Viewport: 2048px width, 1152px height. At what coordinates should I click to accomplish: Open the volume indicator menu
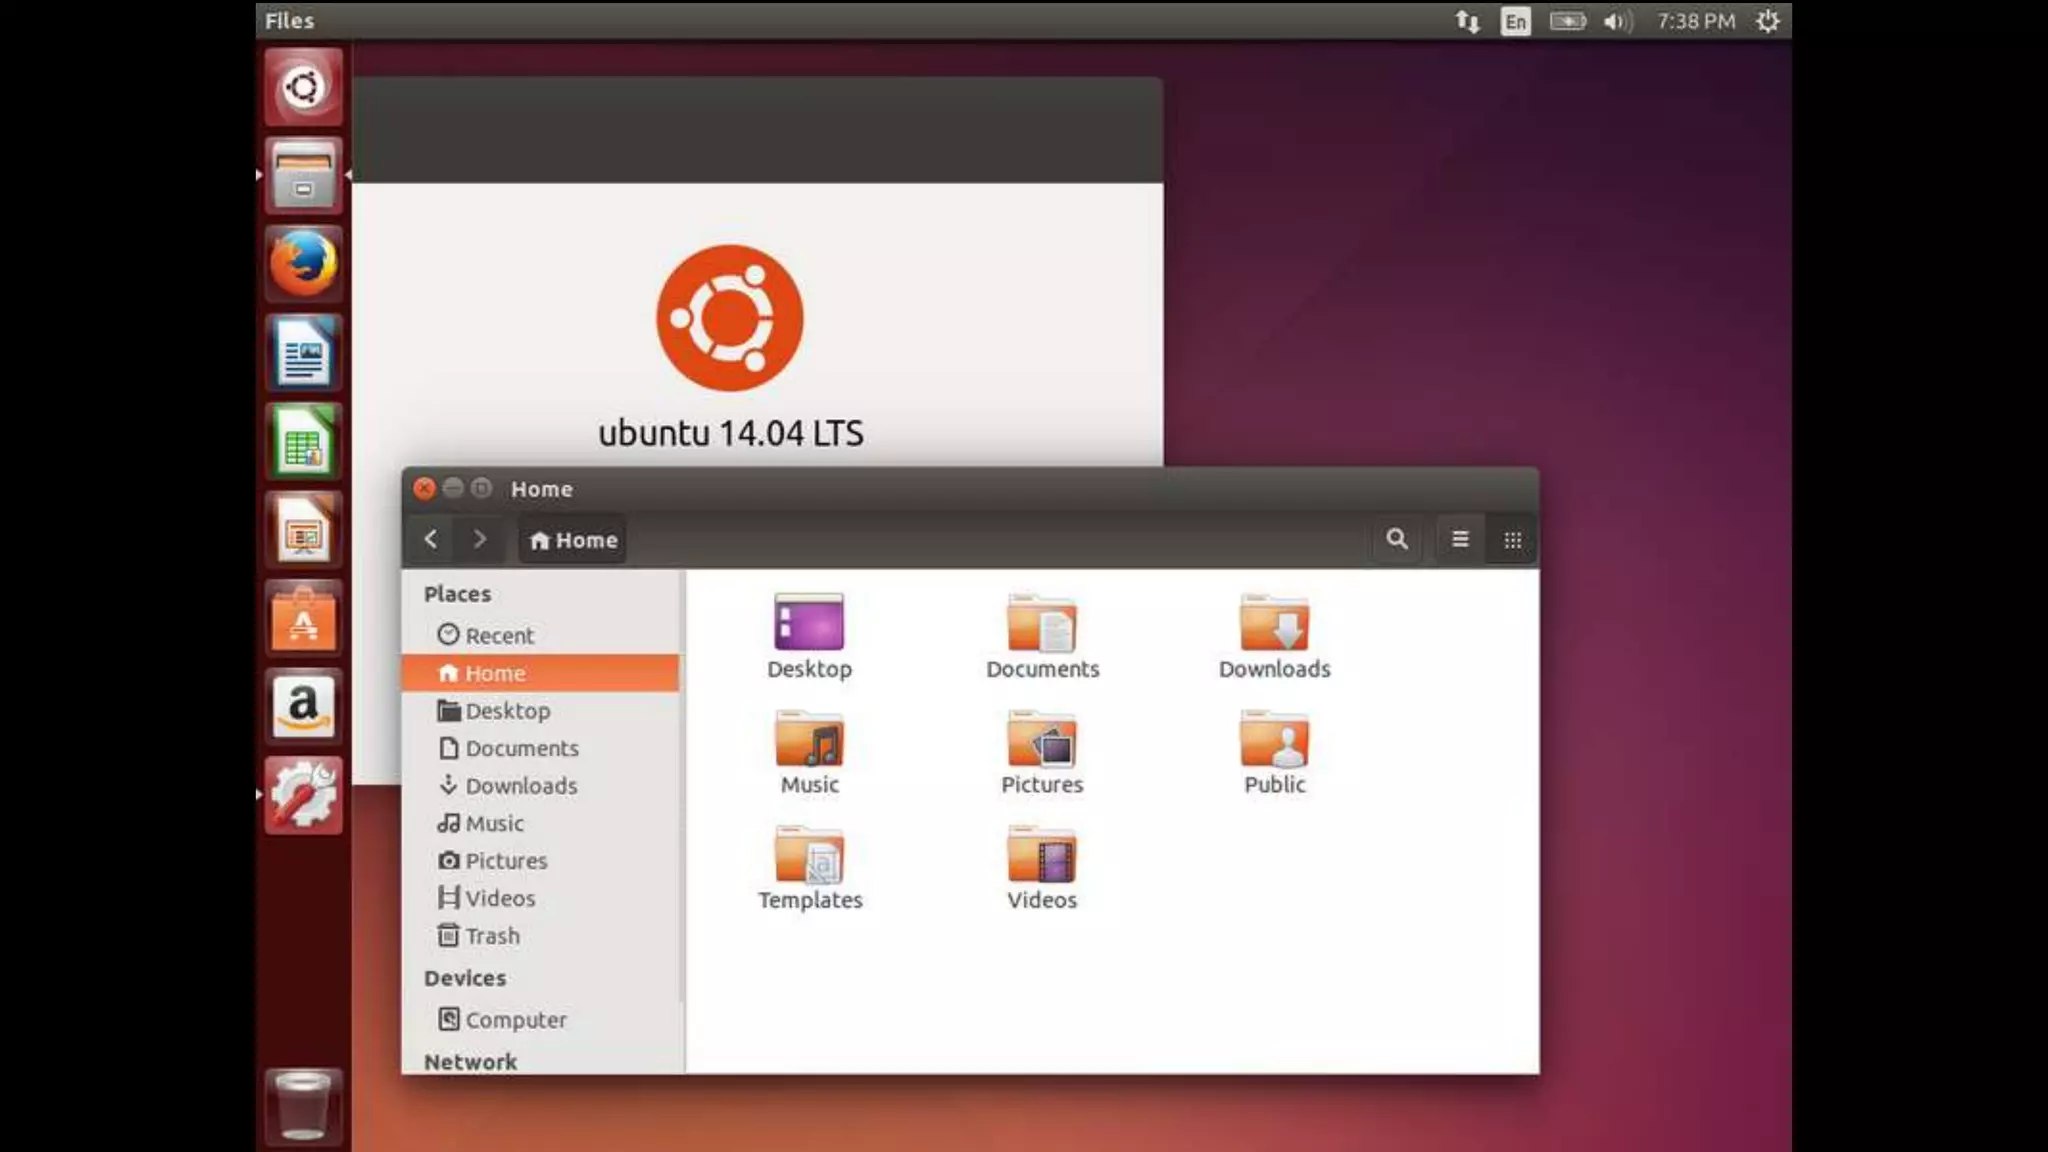pos(1616,21)
